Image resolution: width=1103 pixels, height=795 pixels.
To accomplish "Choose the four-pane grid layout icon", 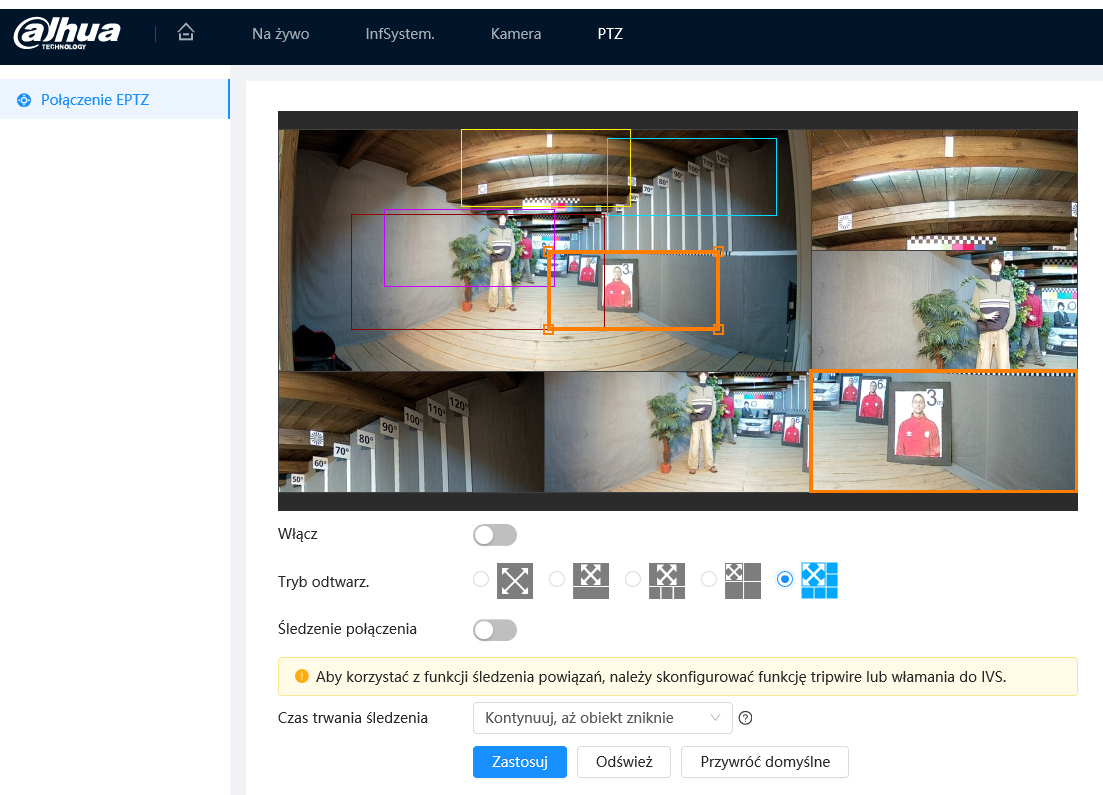I will tap(743, 580).
